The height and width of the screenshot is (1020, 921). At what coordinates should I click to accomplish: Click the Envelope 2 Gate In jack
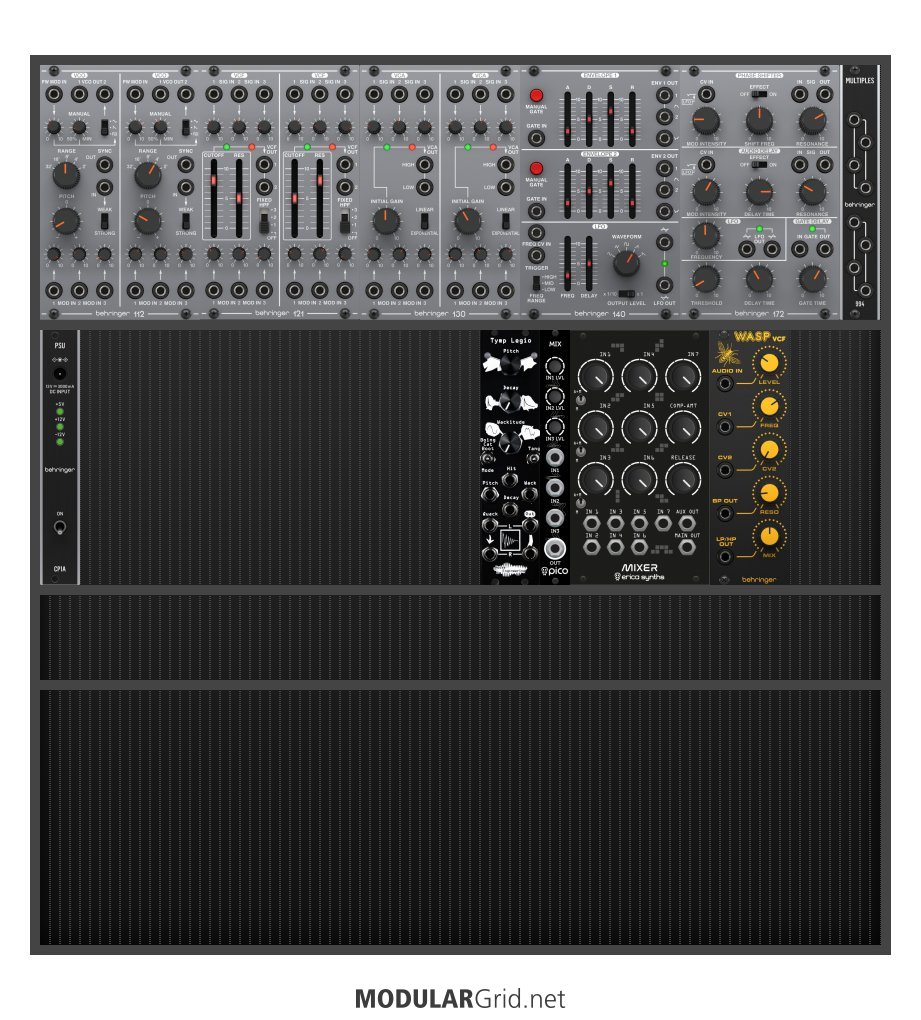pyautogui.click(x=536, y=211)
